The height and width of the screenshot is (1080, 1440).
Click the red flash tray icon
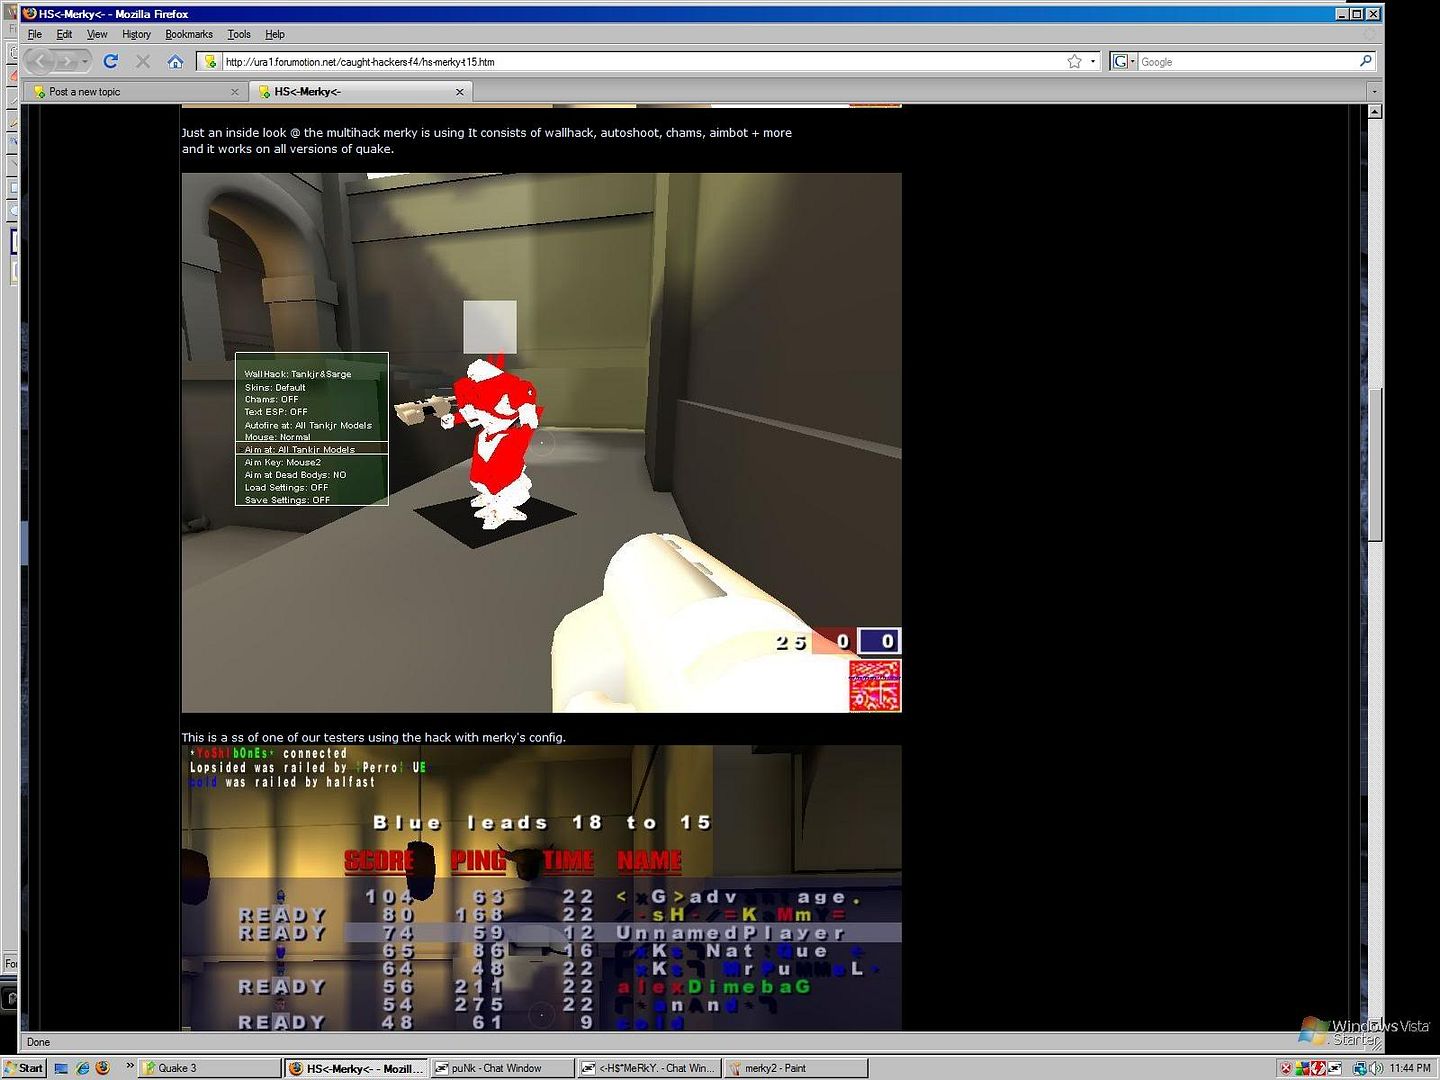pyautogui.click(x=1318, y=1068)
